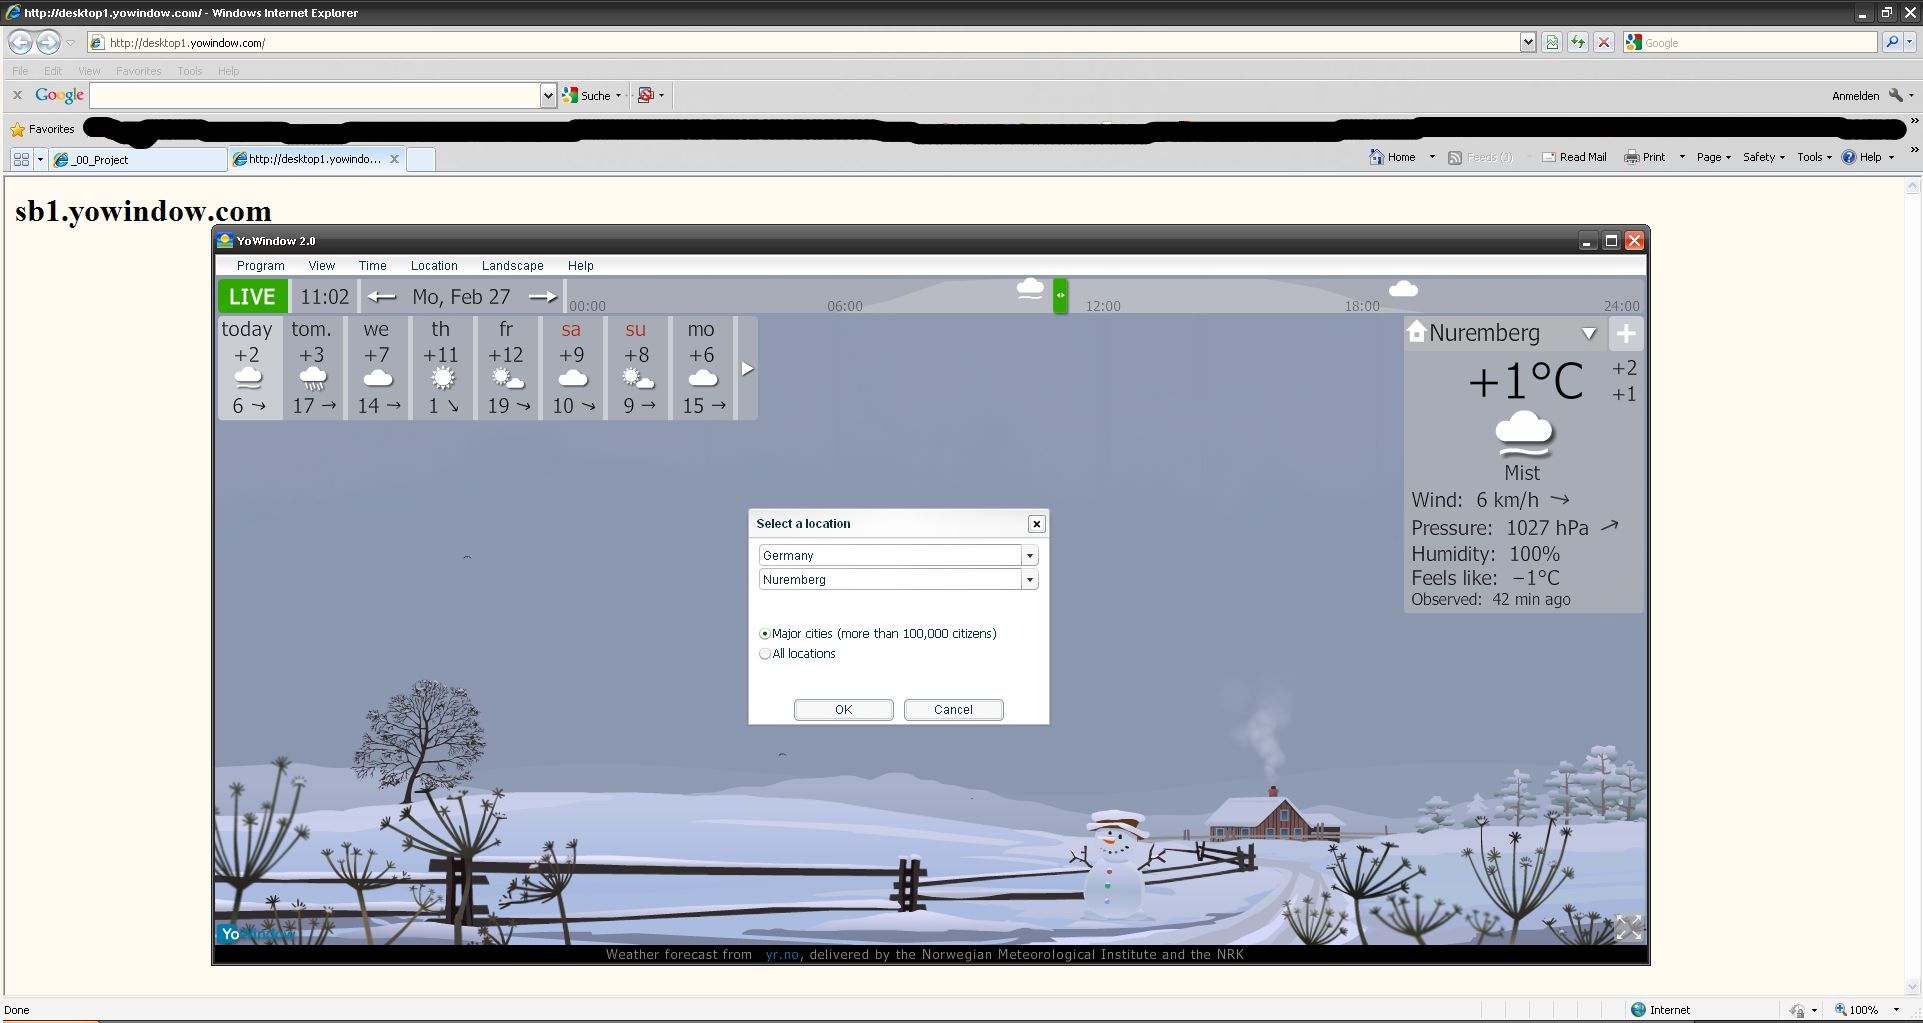Open the Landscape menu
1923x1023 pixels.
512,266
